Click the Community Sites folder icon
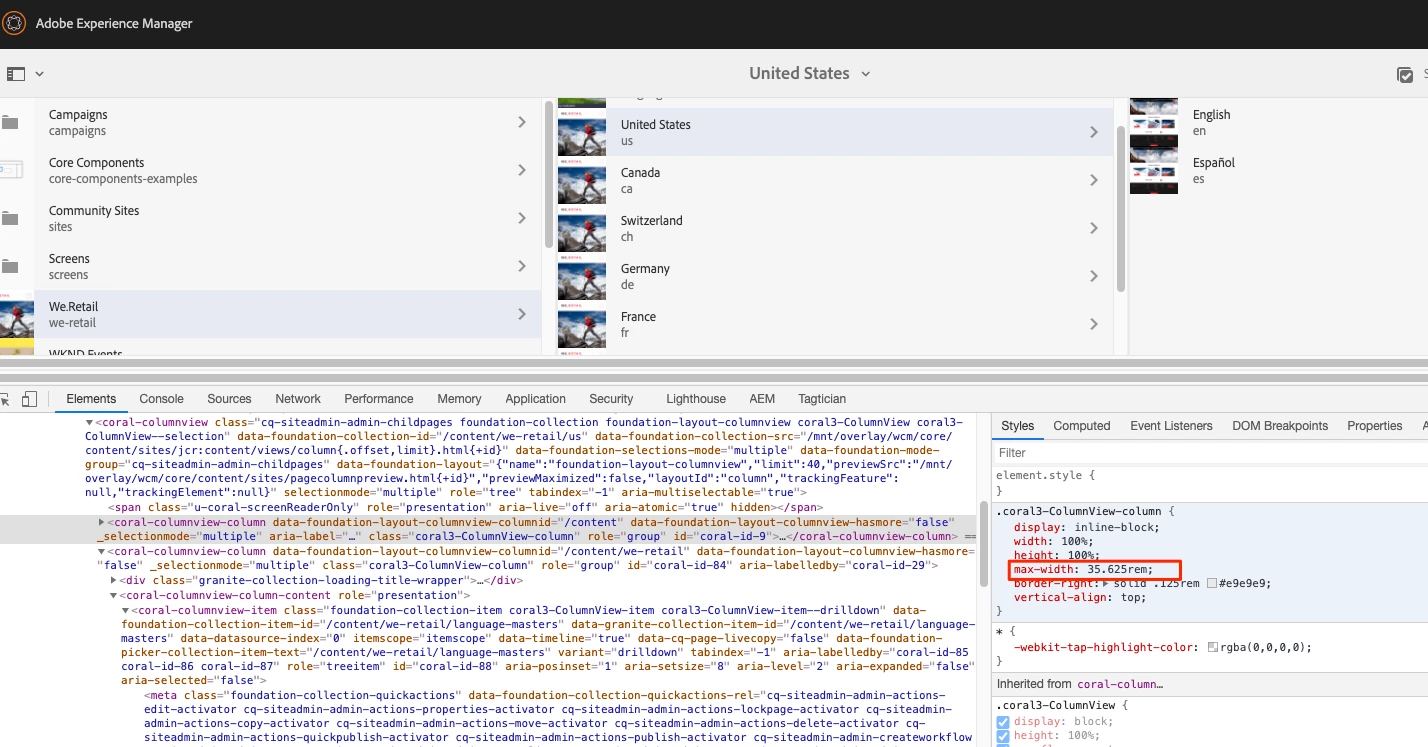This screenshot has height=747, width=1428. pyautogui.click(x=10, y=219)
